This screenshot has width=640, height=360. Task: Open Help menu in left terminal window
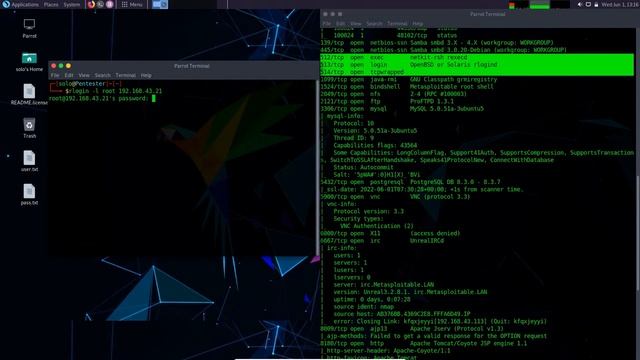(146, 75)
